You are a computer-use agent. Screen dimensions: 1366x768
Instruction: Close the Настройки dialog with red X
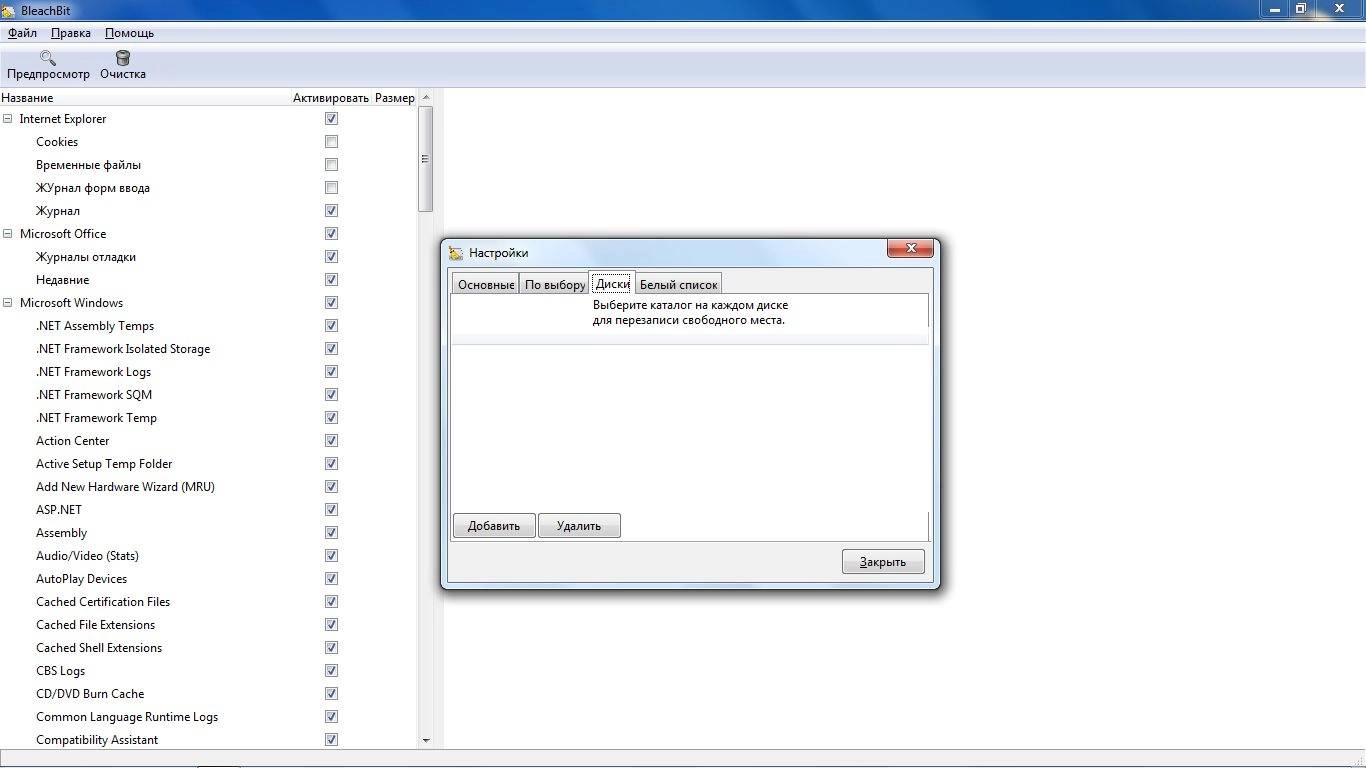click(910, 248)
